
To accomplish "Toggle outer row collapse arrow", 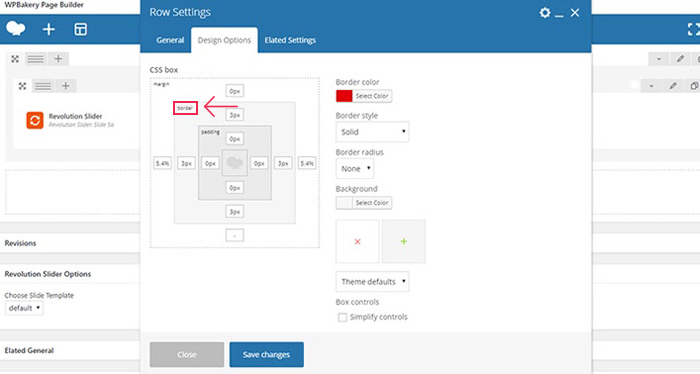I will click(659, 59).
